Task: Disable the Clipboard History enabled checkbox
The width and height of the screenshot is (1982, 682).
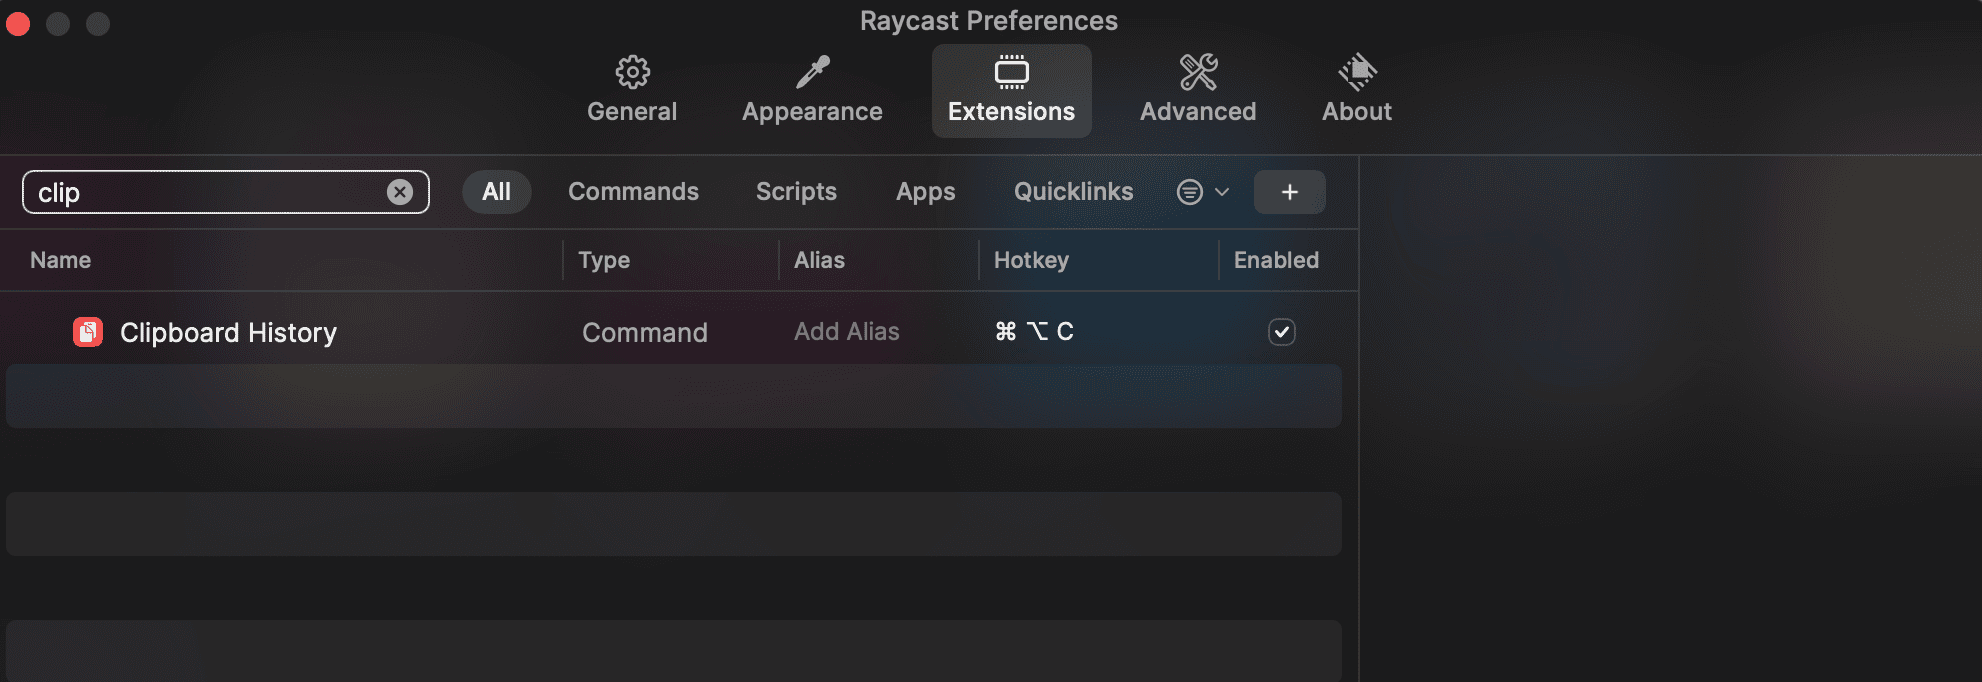Action: point(1281,332)
